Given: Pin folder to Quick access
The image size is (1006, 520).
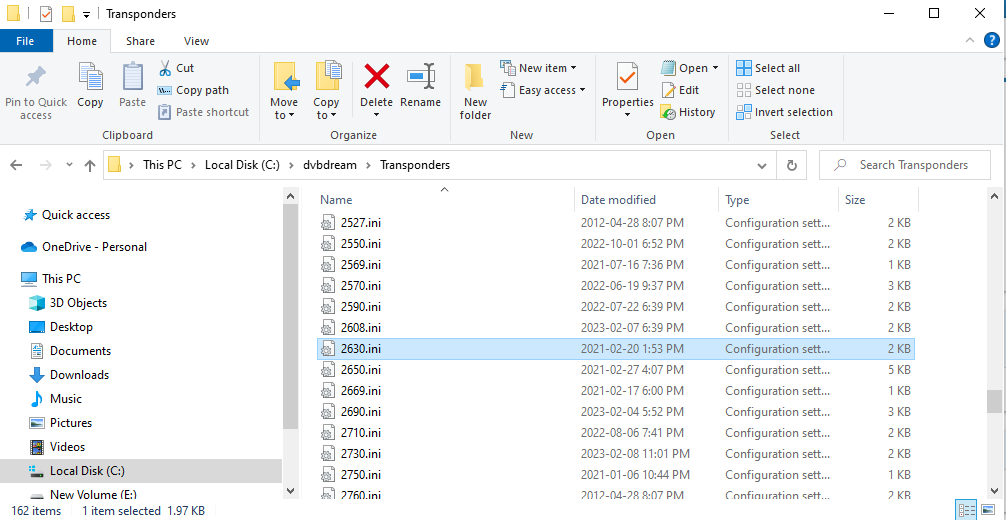Looking at the screenshot, I should (x=35, y=92).
